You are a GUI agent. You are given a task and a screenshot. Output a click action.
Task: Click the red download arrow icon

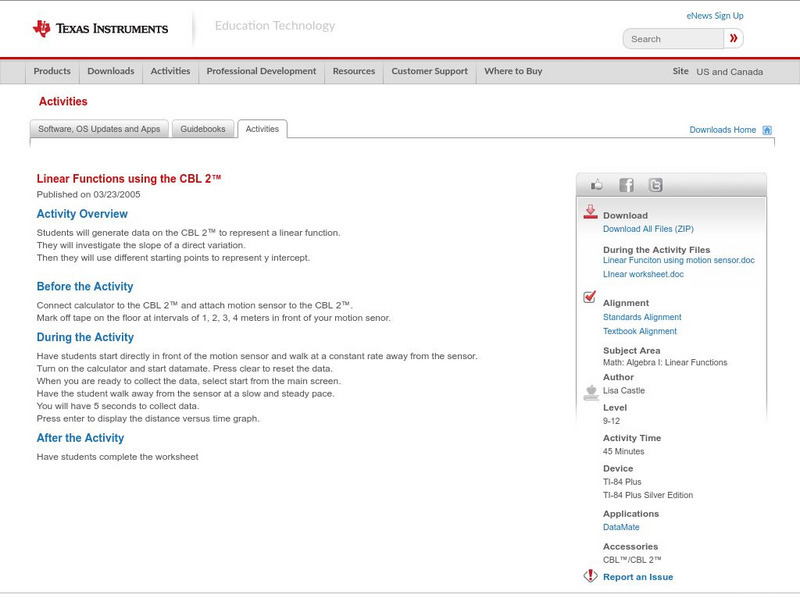click(590, 212)
